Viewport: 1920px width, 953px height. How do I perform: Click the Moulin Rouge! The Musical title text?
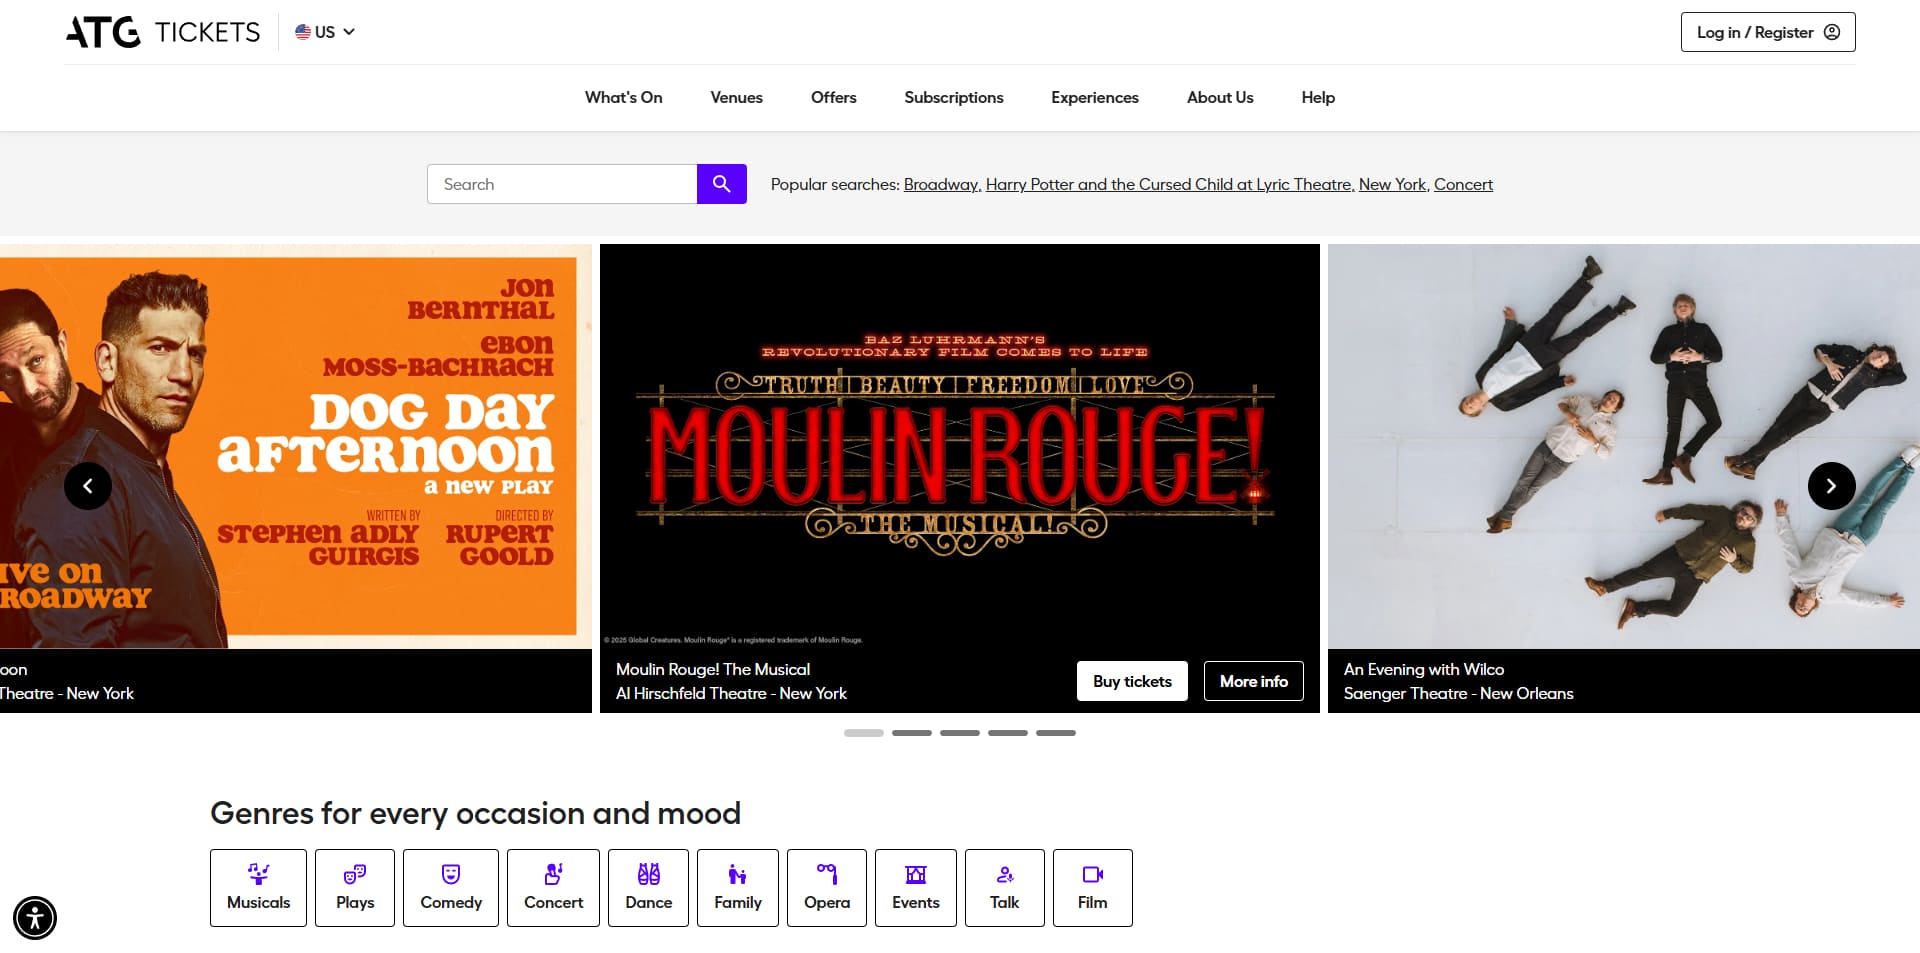pyautogui.click(x=713, y=669)
